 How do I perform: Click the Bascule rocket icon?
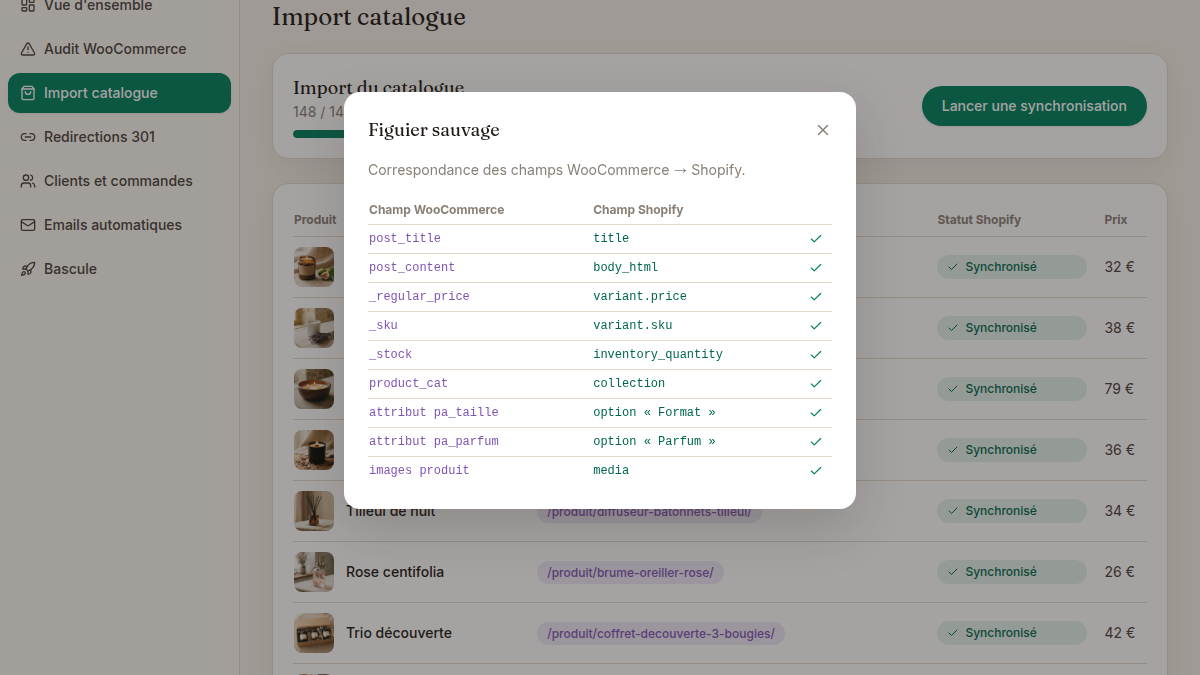(x=28, y=269)
